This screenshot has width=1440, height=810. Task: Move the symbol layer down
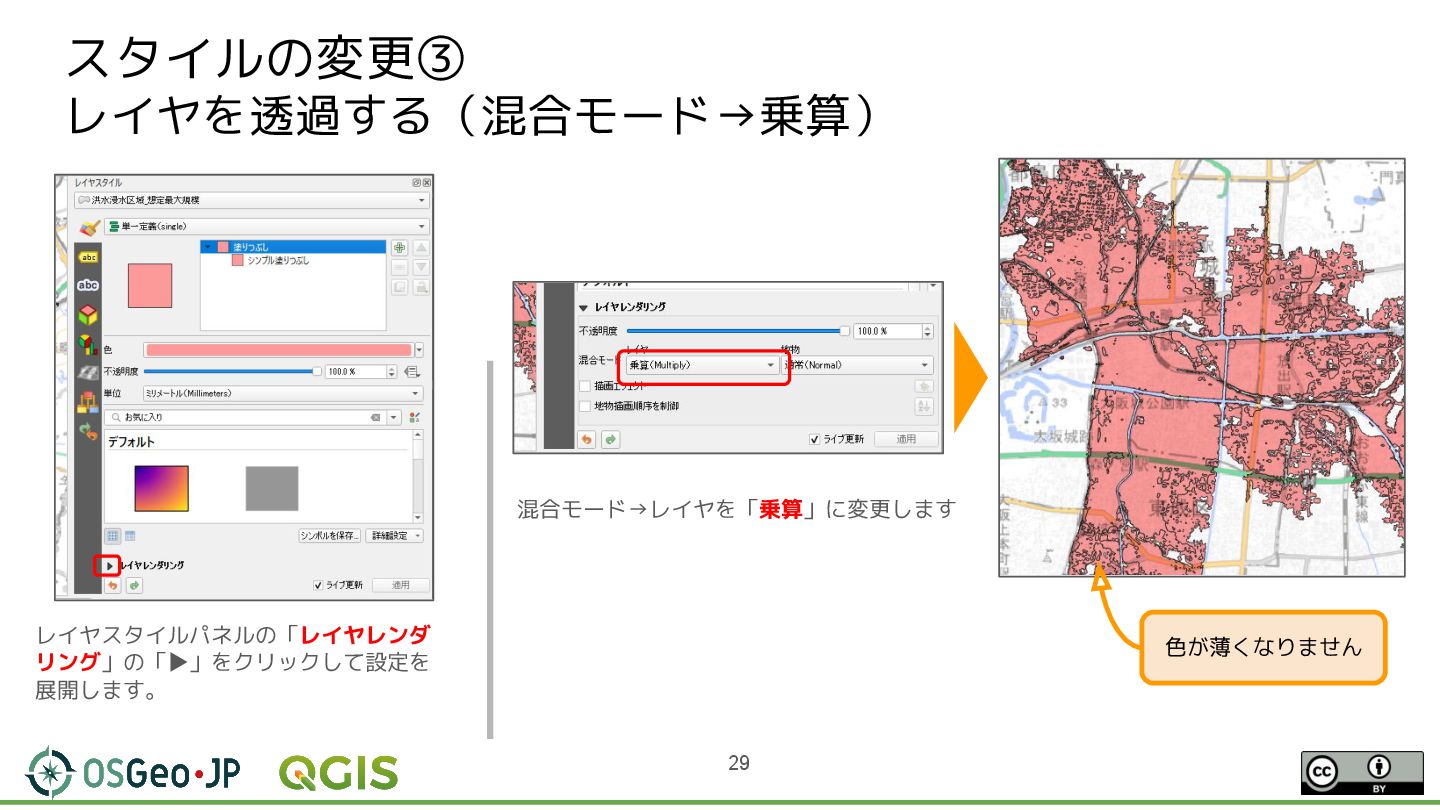tap(421, 268)
